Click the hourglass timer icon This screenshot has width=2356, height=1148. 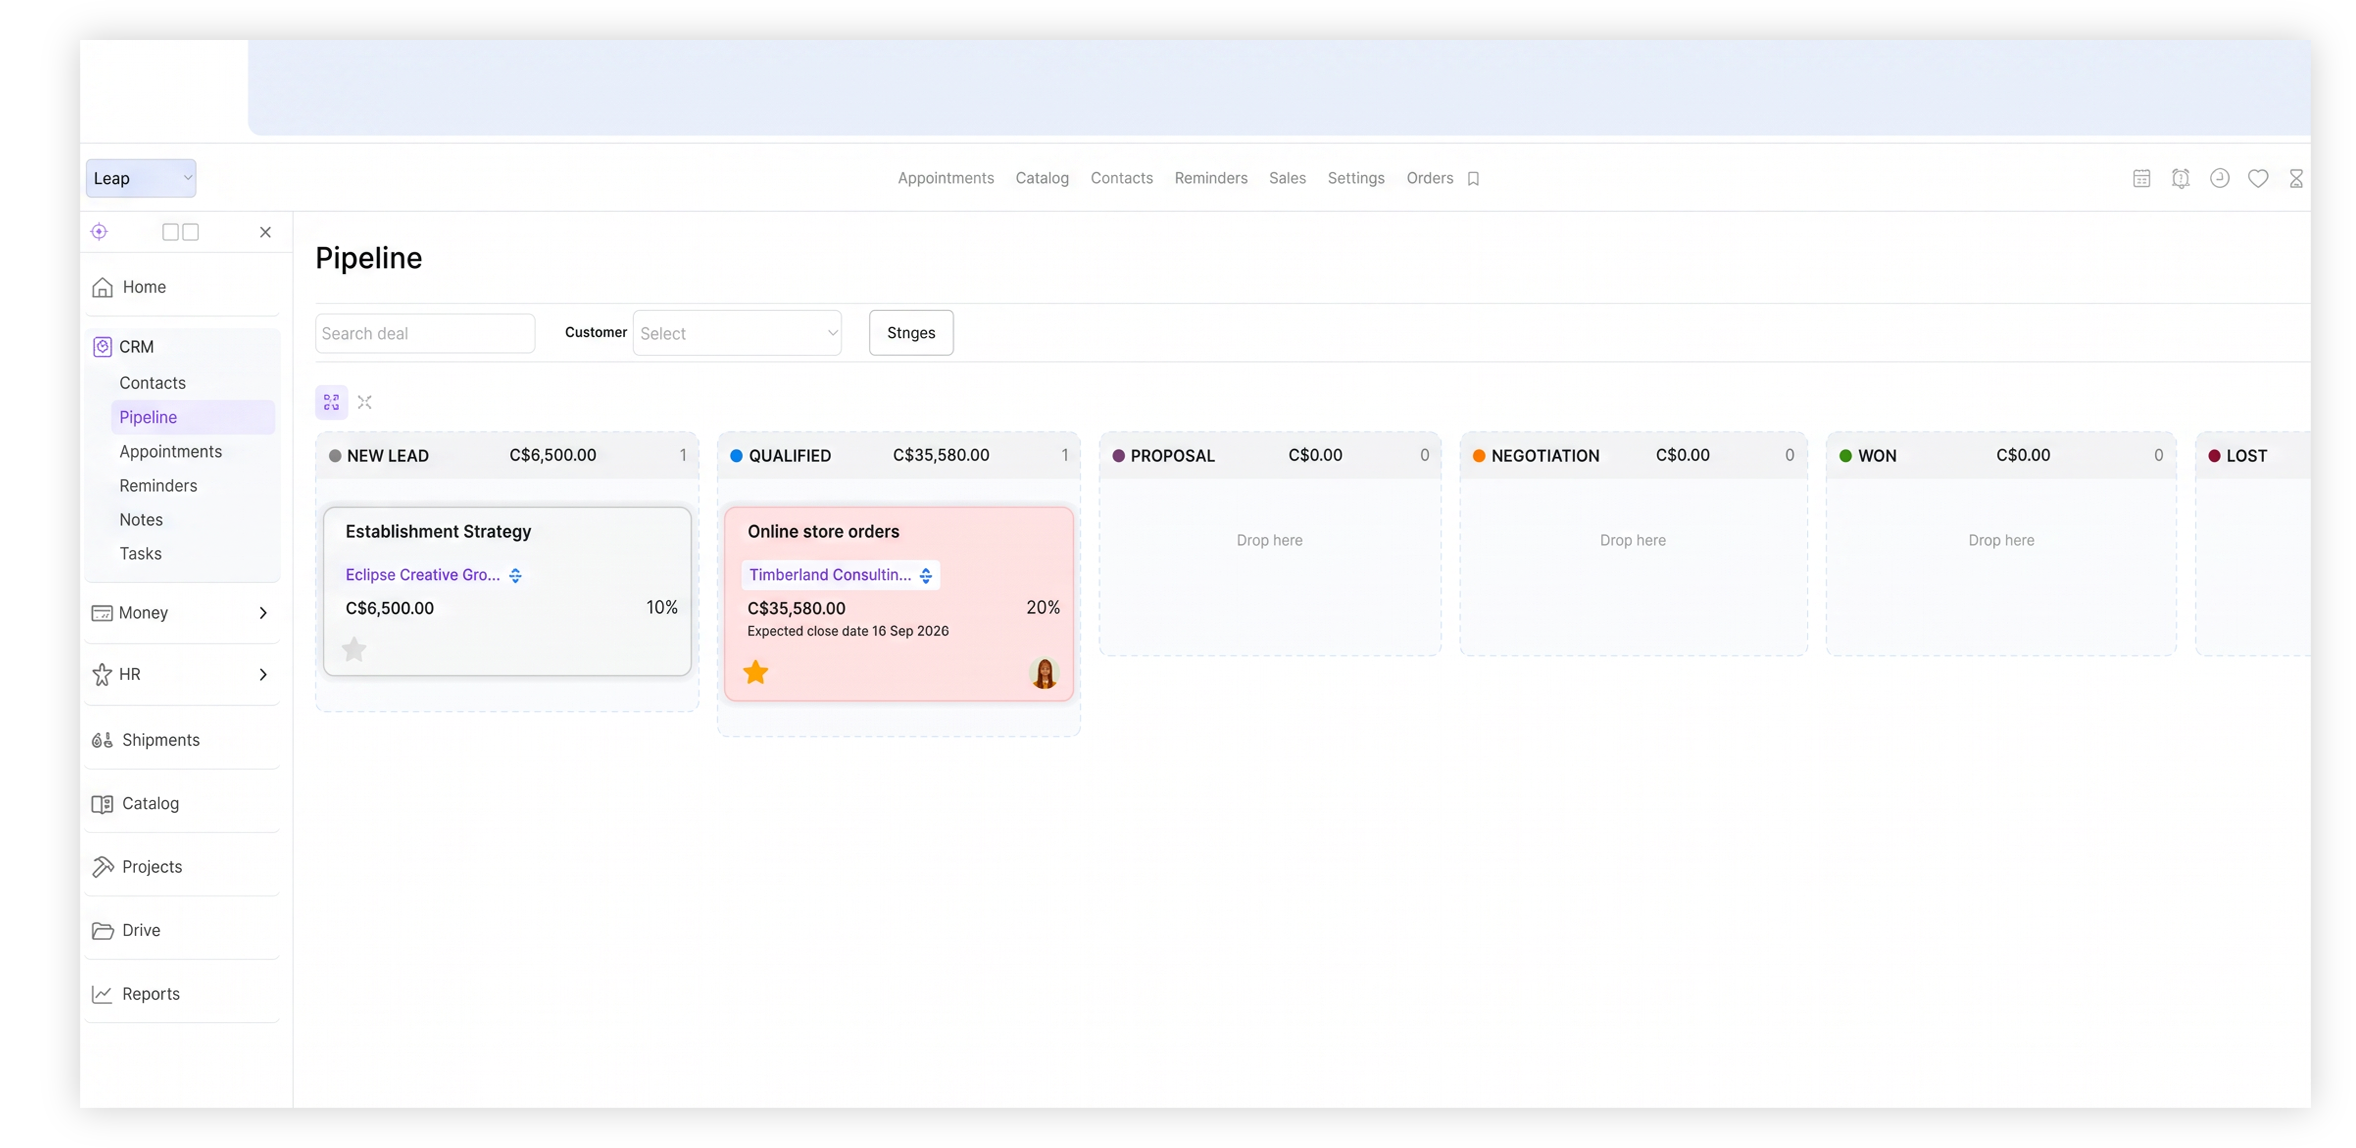[x=2296, y=178]
